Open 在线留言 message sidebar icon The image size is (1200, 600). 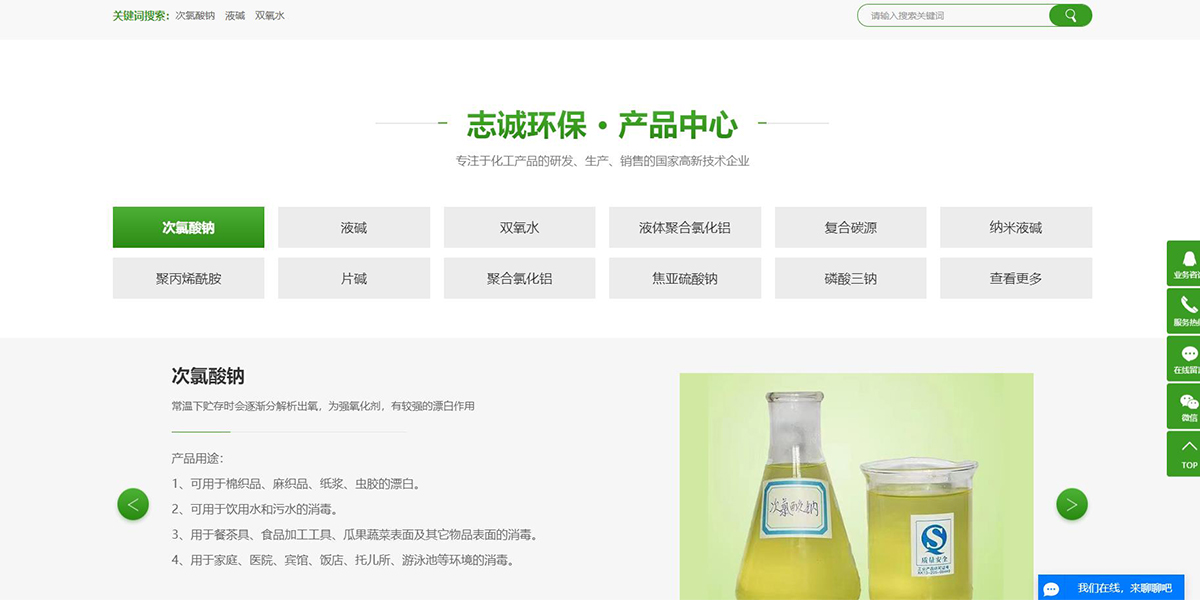[x=1188, y=358]
